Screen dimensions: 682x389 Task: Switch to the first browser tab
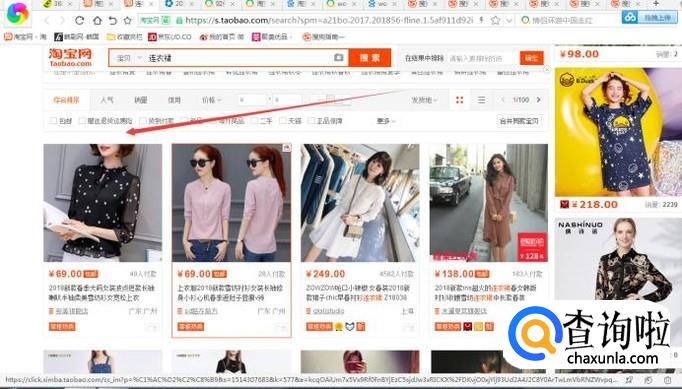[58, 4]
